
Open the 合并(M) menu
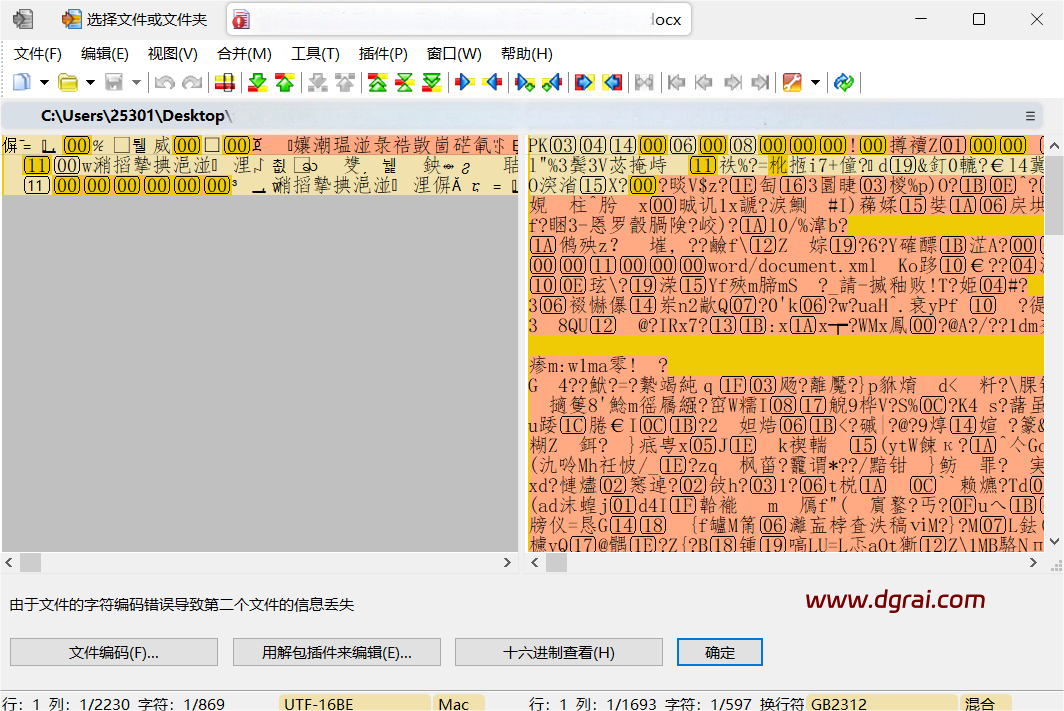244,54
